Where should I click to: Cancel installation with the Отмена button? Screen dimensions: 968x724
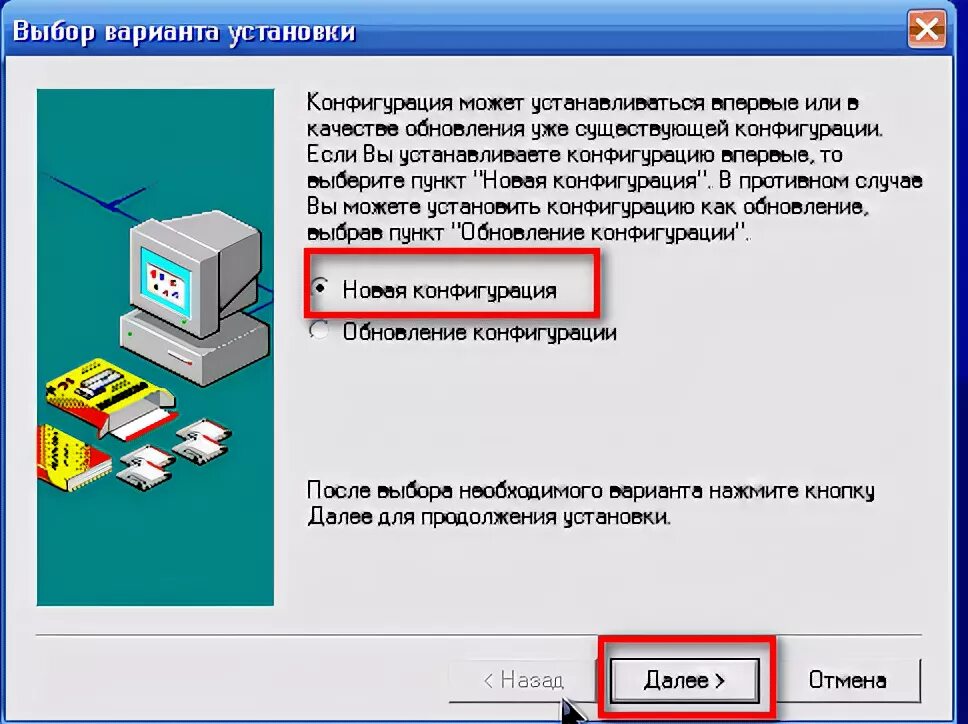click(847, 680)
